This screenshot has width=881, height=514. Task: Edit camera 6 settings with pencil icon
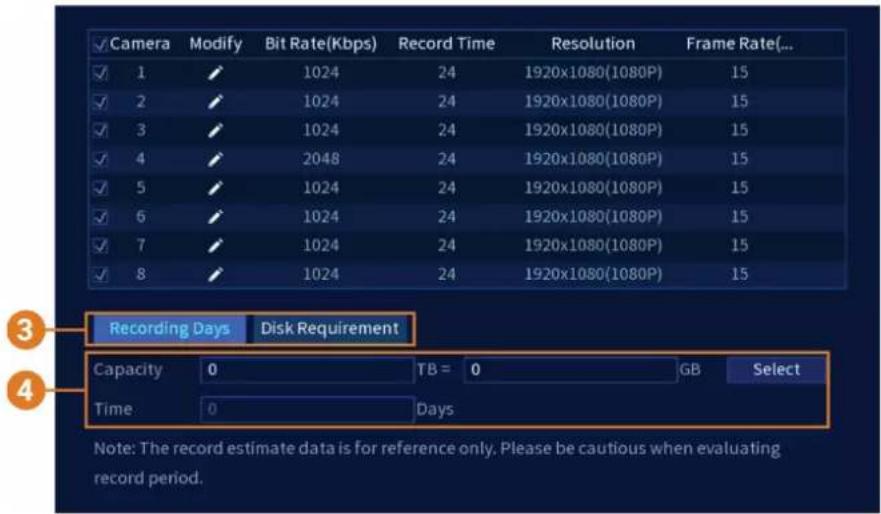point(215,217)
